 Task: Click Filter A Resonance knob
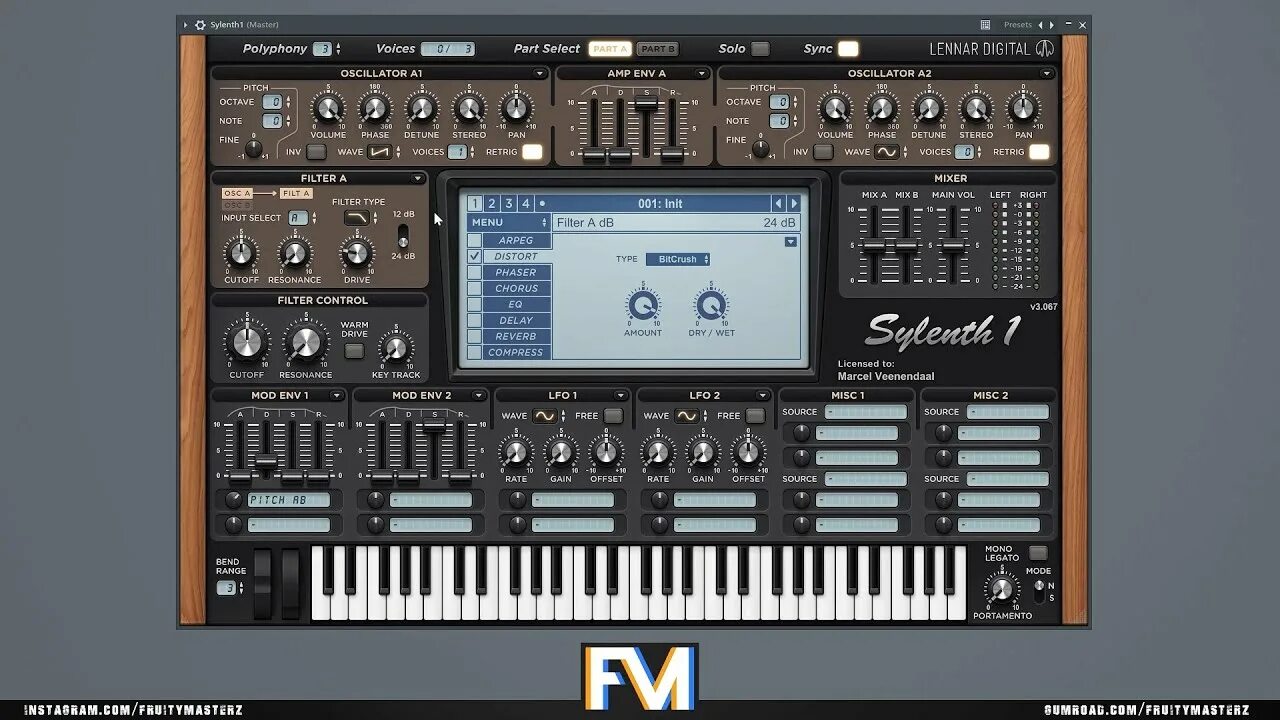tap(294, 253)
